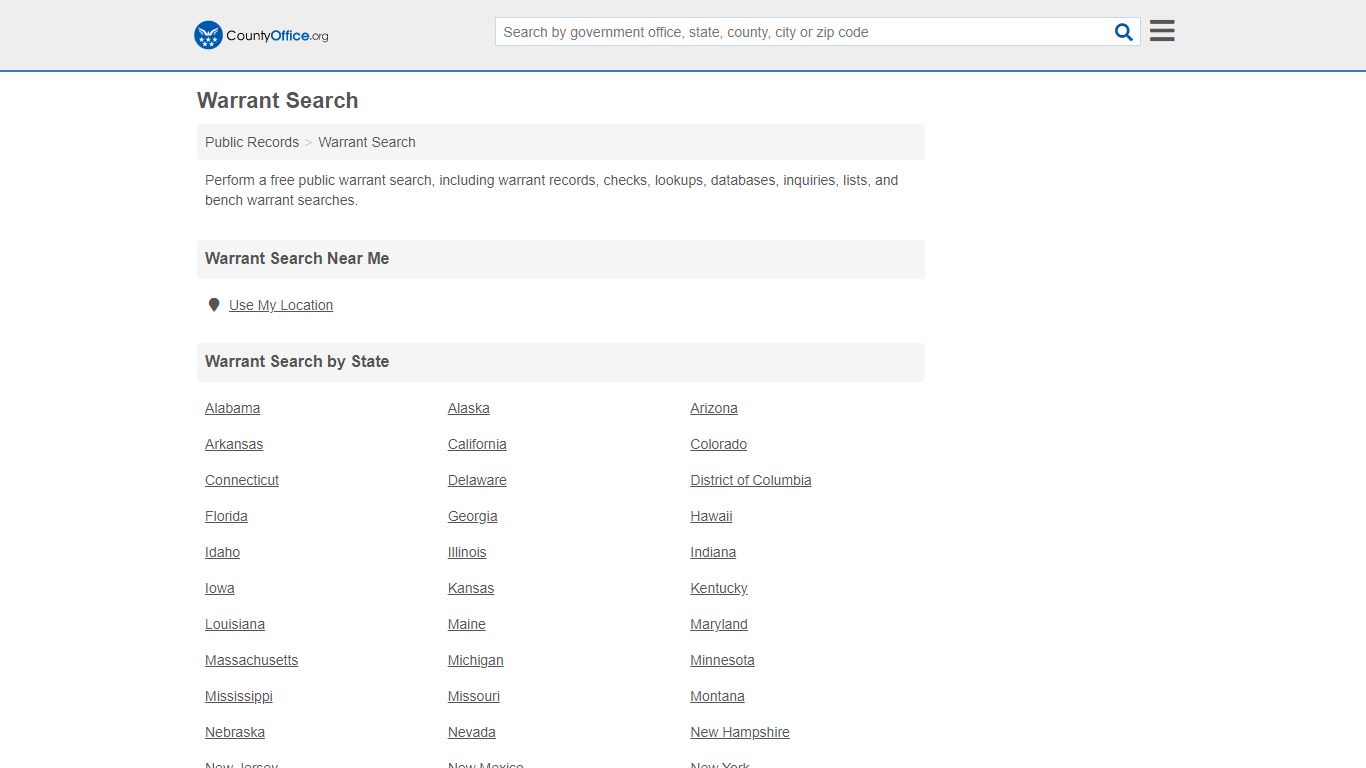The image size is (1366, 768).
Task: Choose Florida from state list
Action: [x=226, y=516]
